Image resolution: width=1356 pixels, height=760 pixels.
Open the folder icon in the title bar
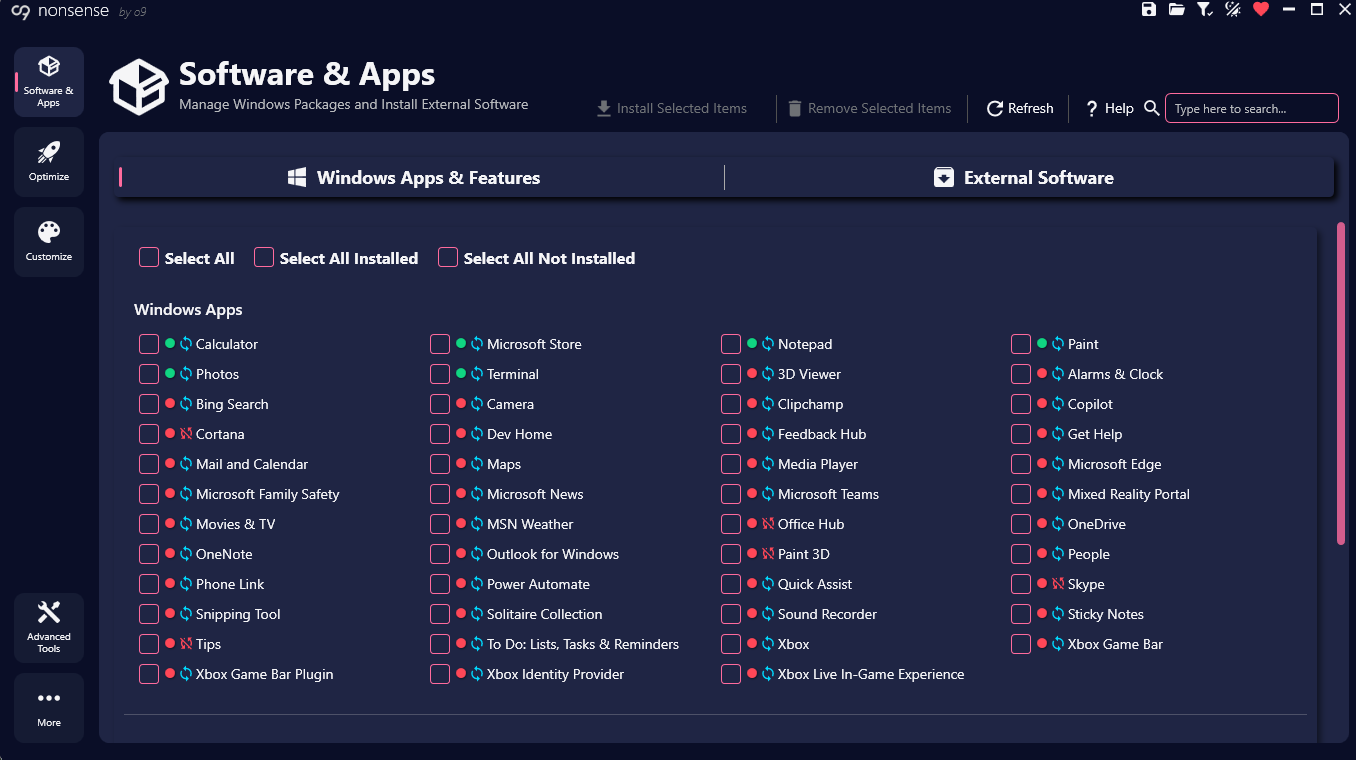click(x=1176, y=9)
